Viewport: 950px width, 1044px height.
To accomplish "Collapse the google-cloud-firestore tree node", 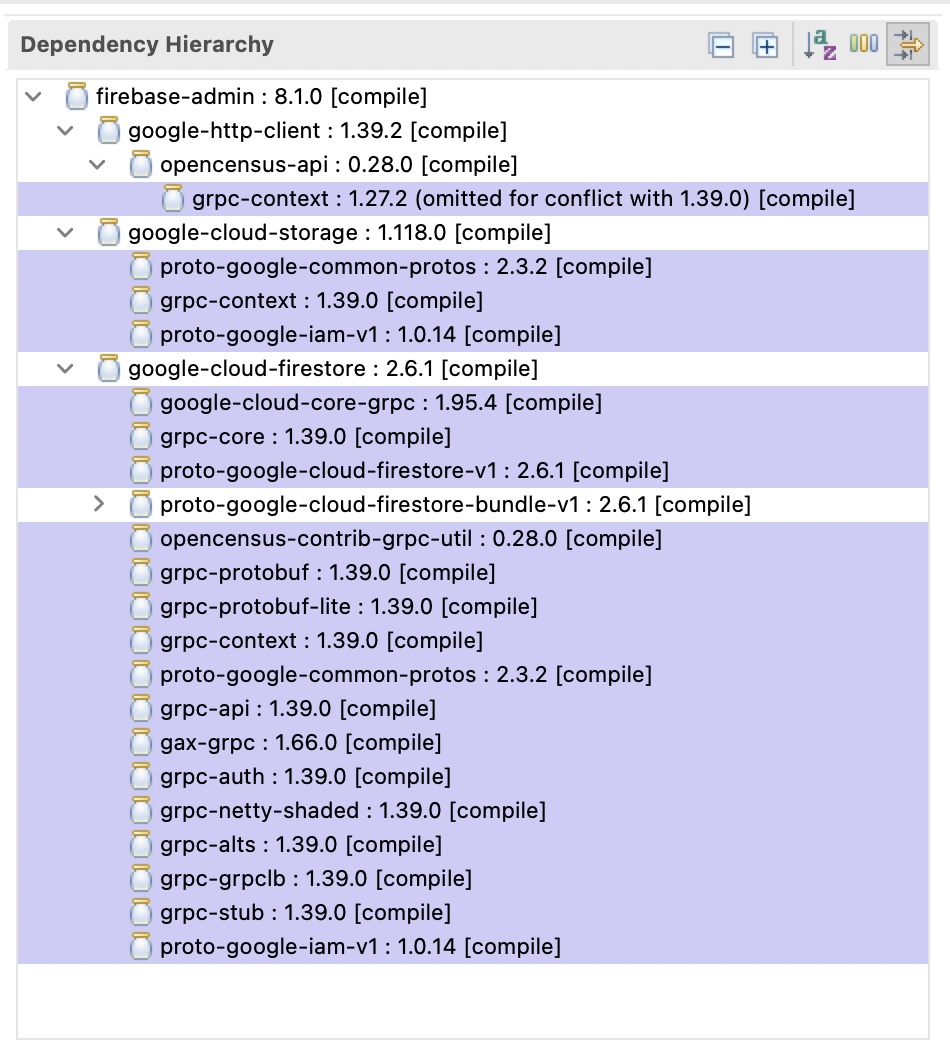I will [x=65, y=368].
